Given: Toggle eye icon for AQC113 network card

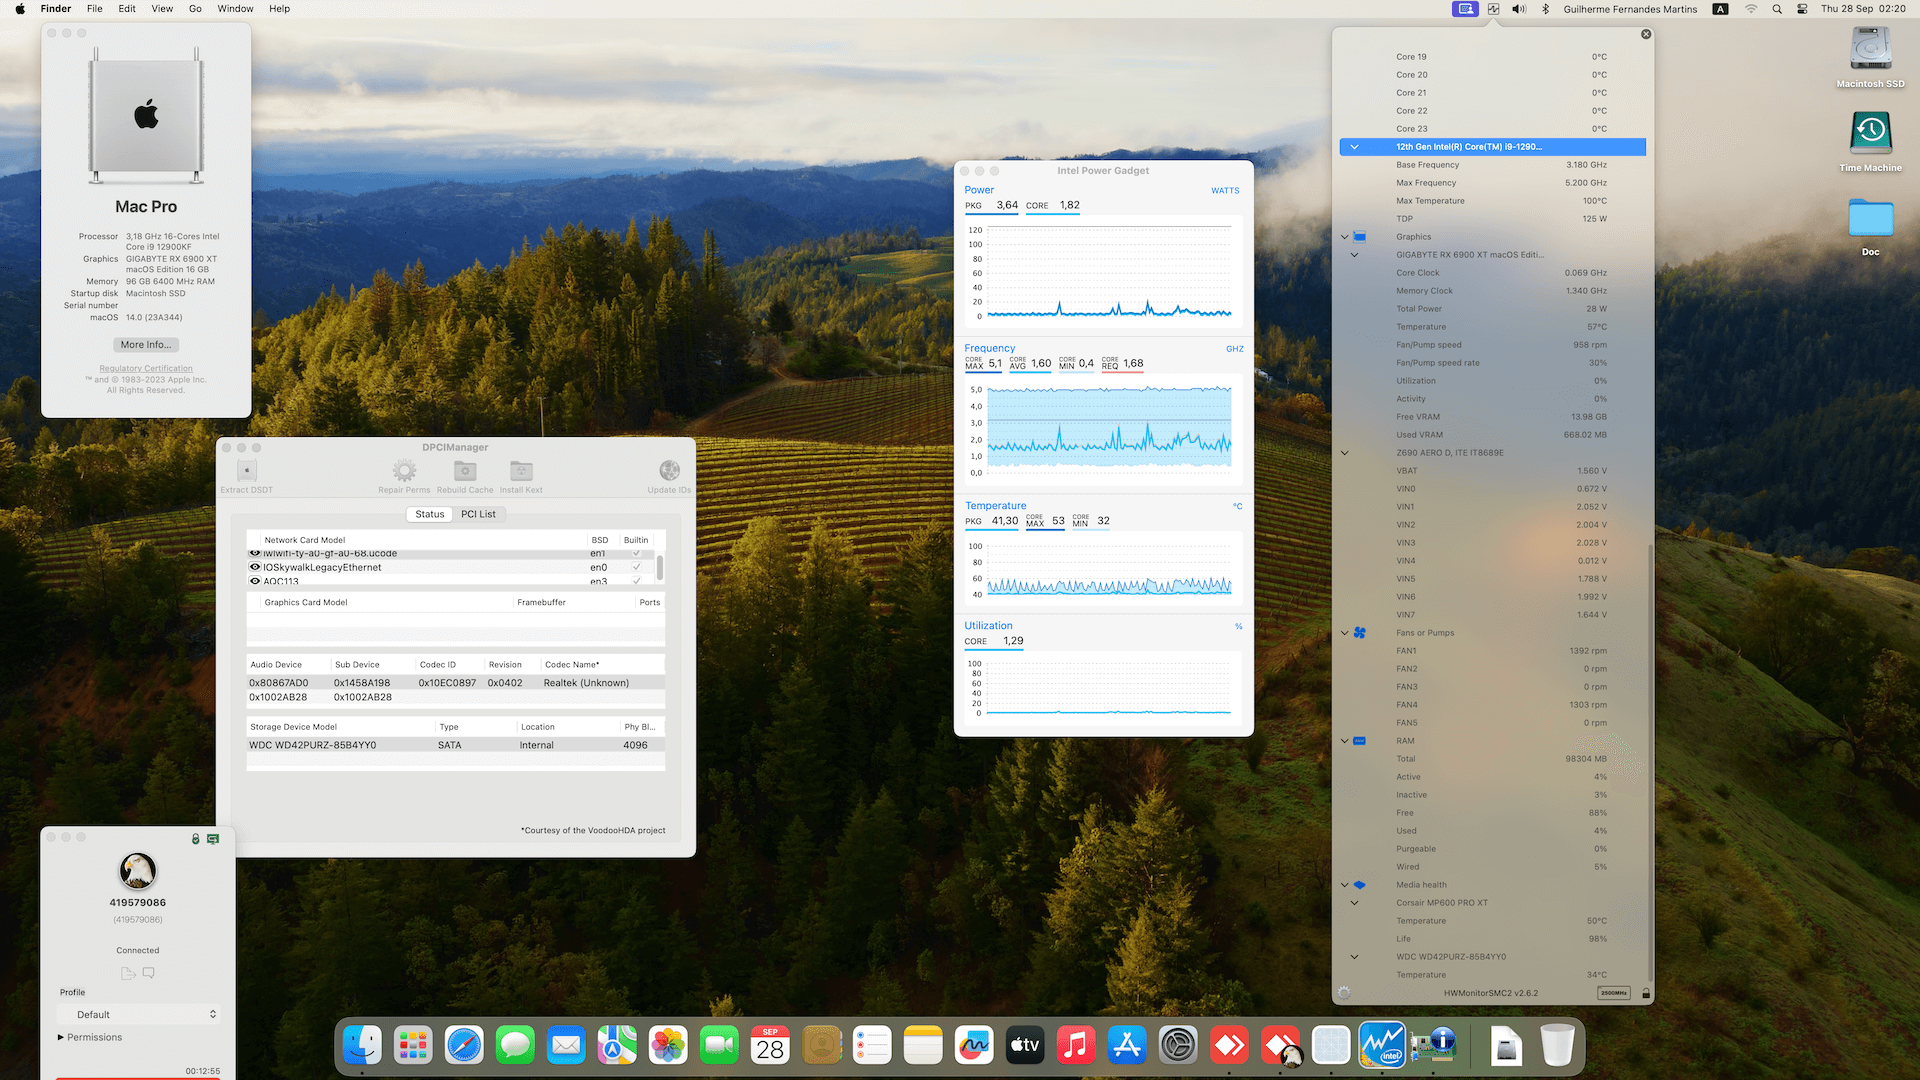Looking at the screenshot, I should pos(255,581).
